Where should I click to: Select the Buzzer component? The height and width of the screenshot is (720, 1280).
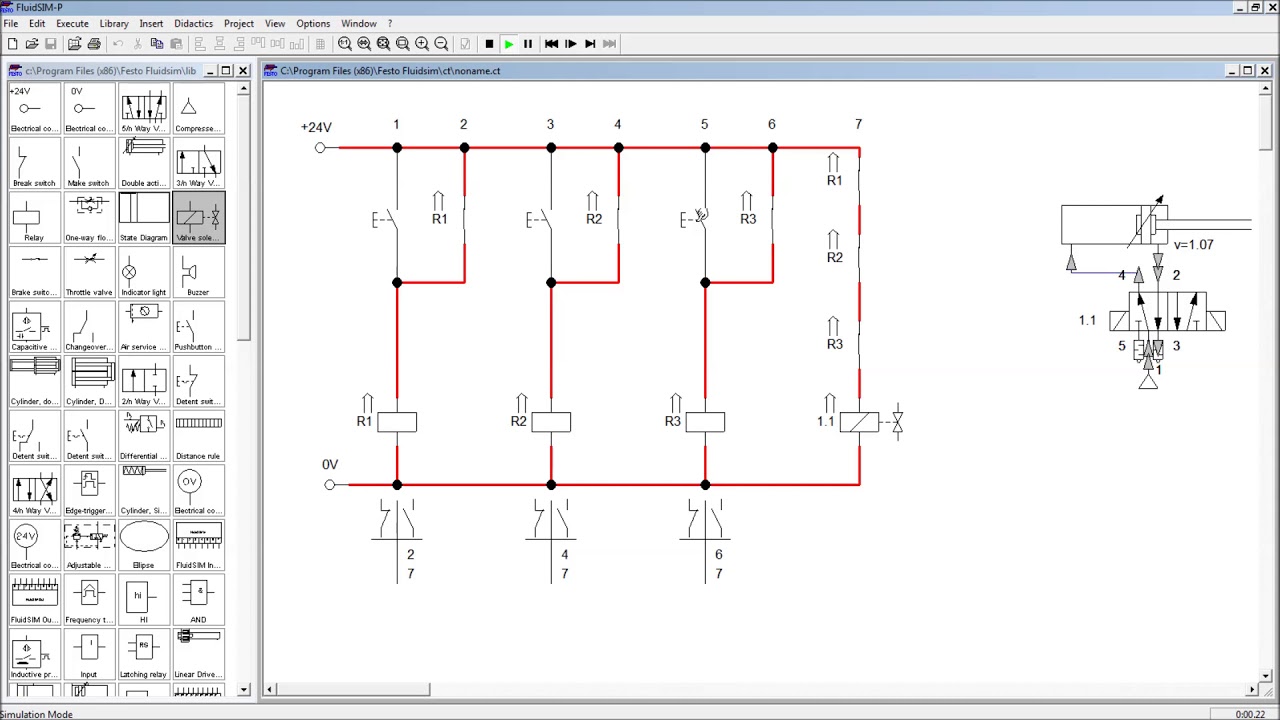tap(198, 272)
